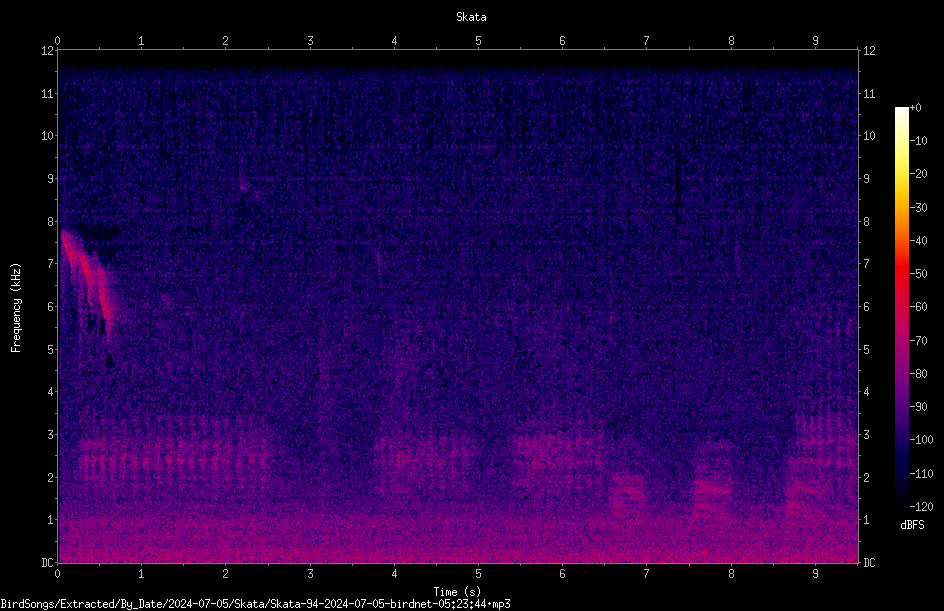Image resolution: width=944 pixels, height=611 pixels.
Task: Click the "Skata" spectrogram title
Action: pyautogui.click(x=471, y=17)
